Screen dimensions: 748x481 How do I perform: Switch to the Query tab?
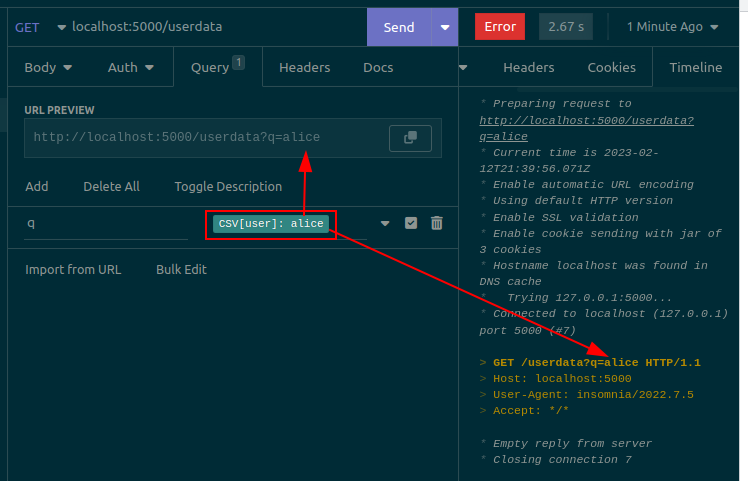pyautogui.click(x=218, y=67)
